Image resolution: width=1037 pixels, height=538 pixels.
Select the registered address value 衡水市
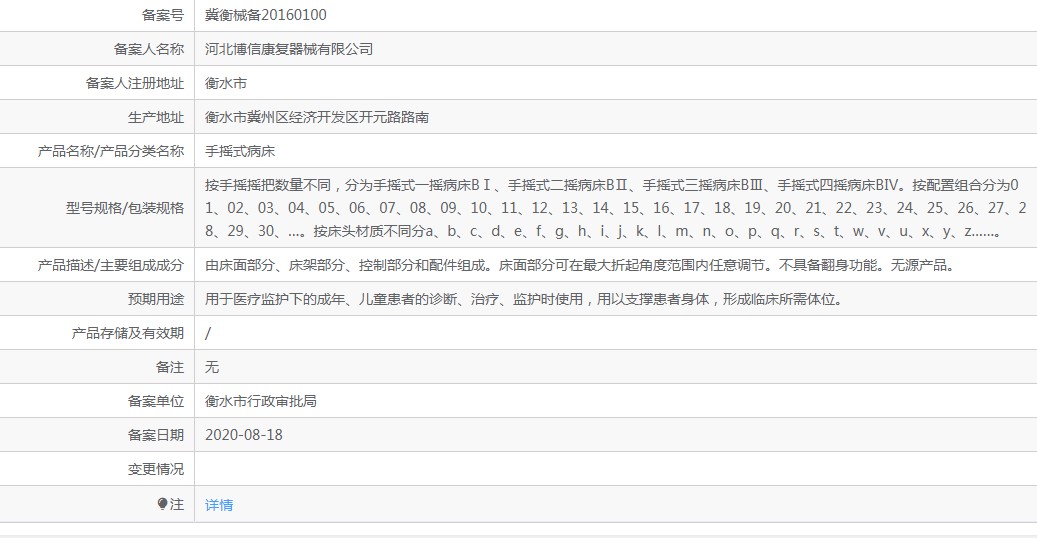[226, 83]
